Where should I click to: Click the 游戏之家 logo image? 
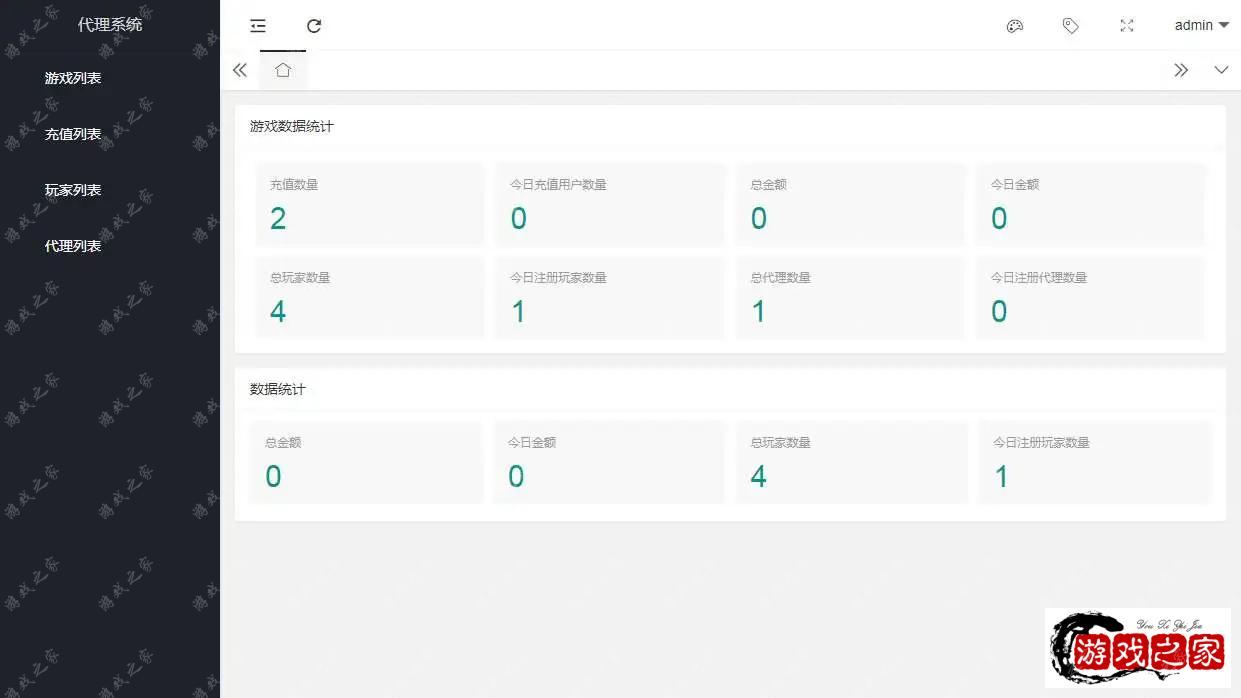click(x=1138, y=648)
